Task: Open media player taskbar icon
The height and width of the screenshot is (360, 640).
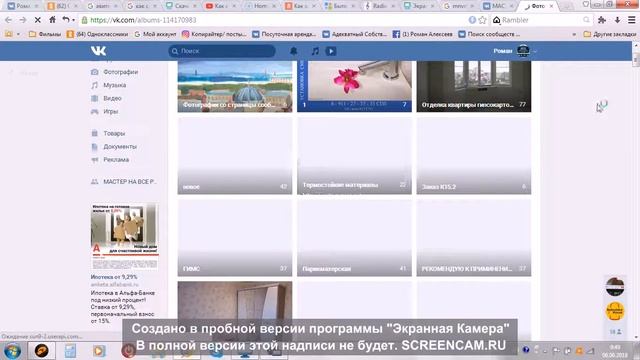Action: point(99,351)
